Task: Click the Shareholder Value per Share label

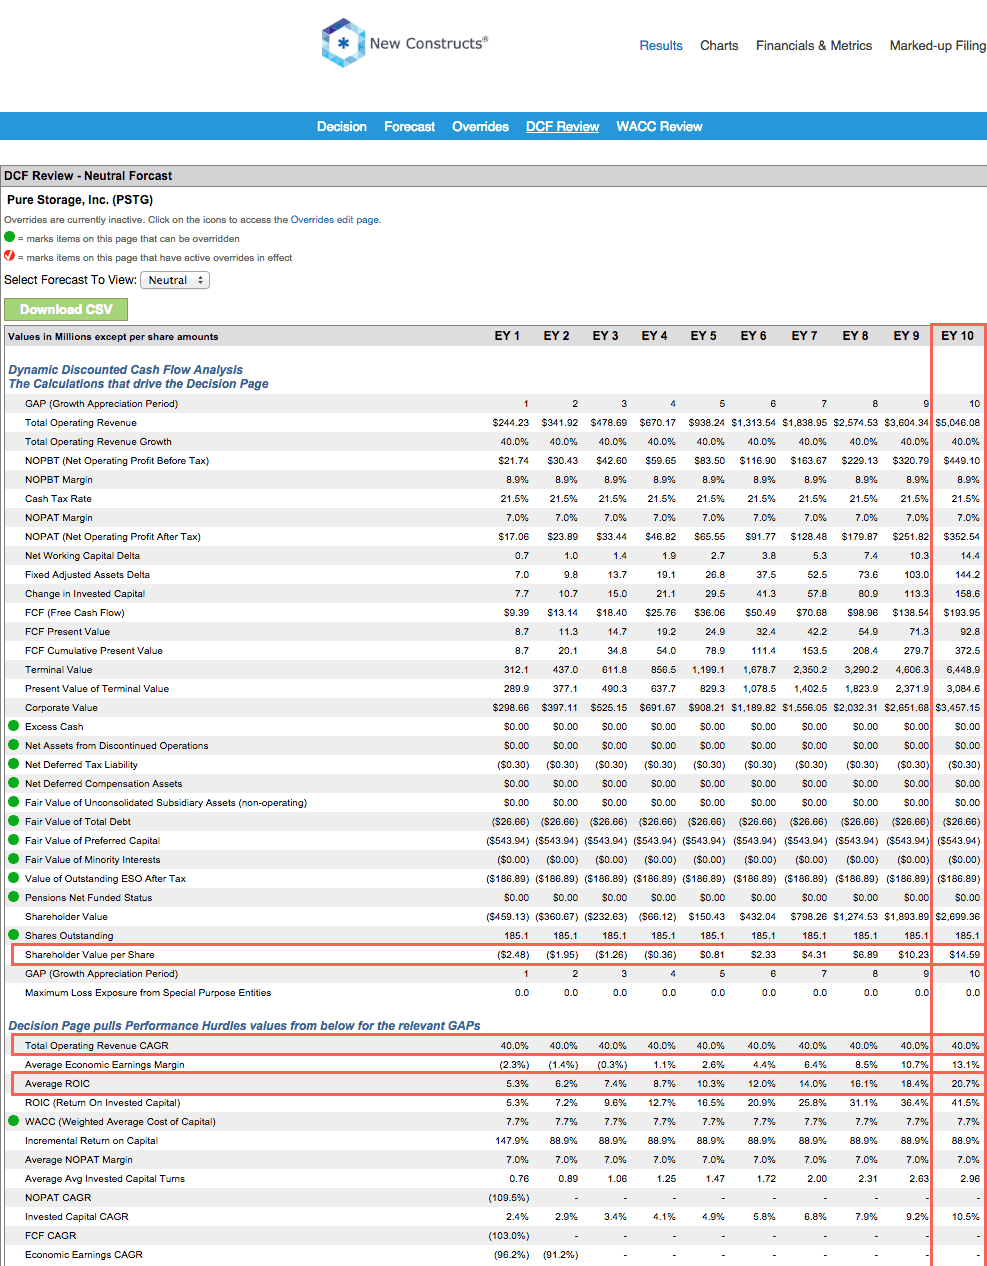Action: pos(90,954)
